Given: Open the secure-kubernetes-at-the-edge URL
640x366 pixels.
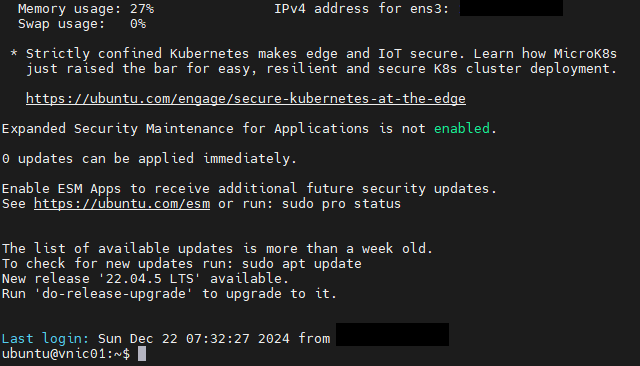Looking at the screenshot, I should coord(246,99).
